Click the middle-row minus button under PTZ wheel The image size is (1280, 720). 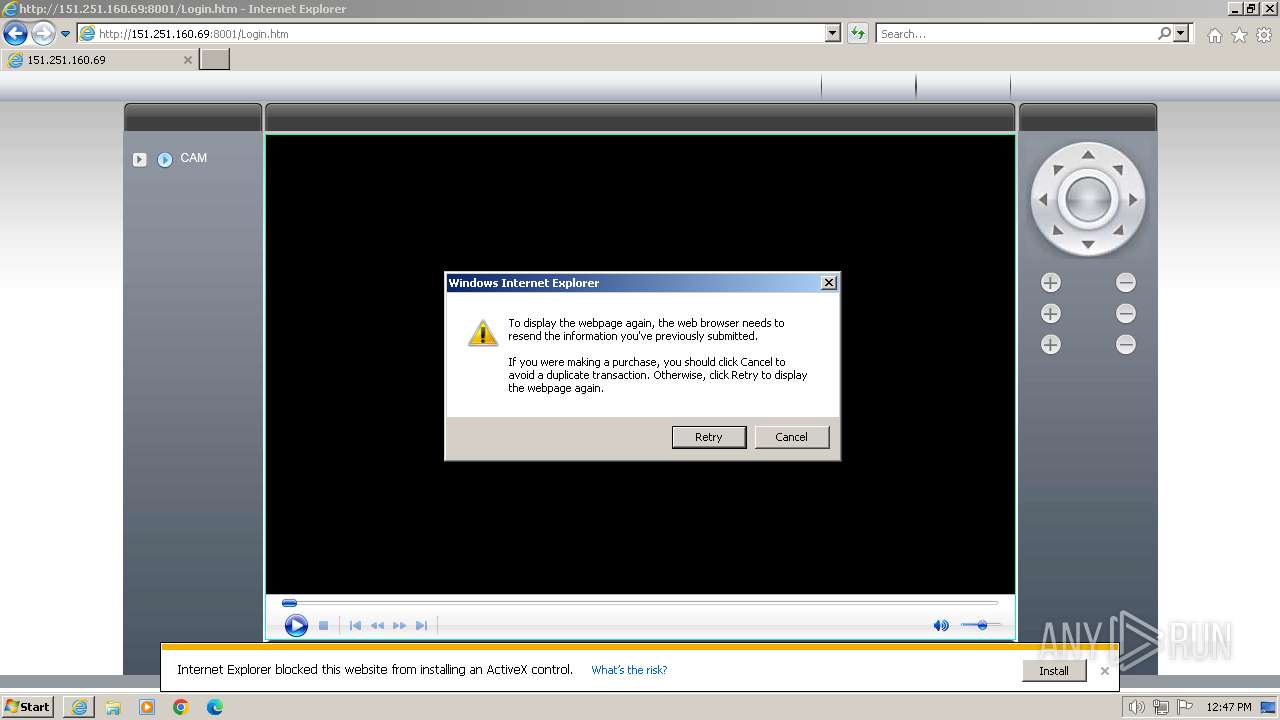tap(1126, 314)
